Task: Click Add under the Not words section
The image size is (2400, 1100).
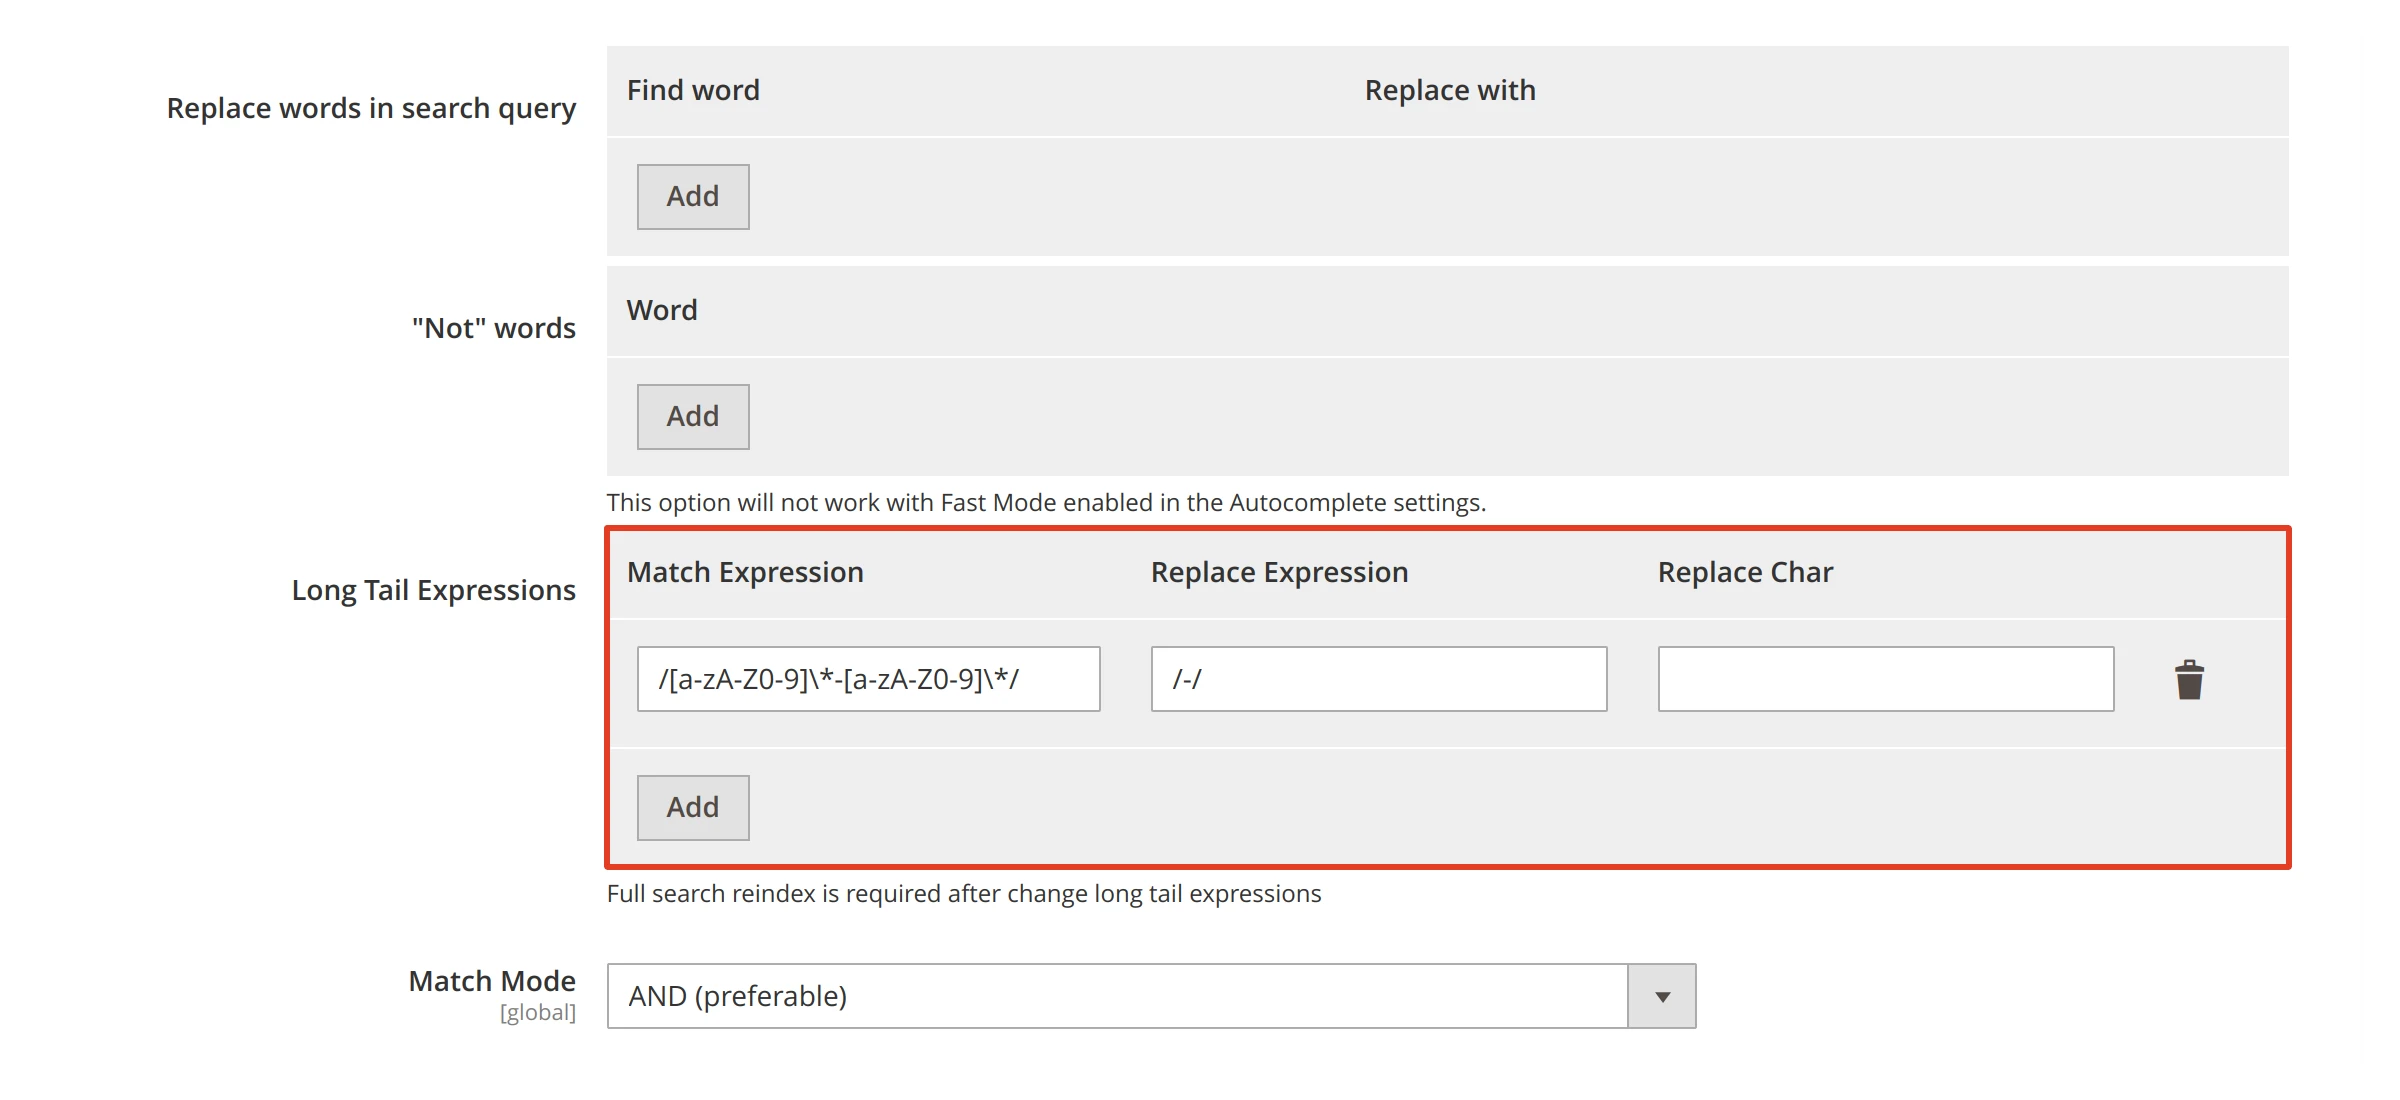Action: tap(692, 416)
